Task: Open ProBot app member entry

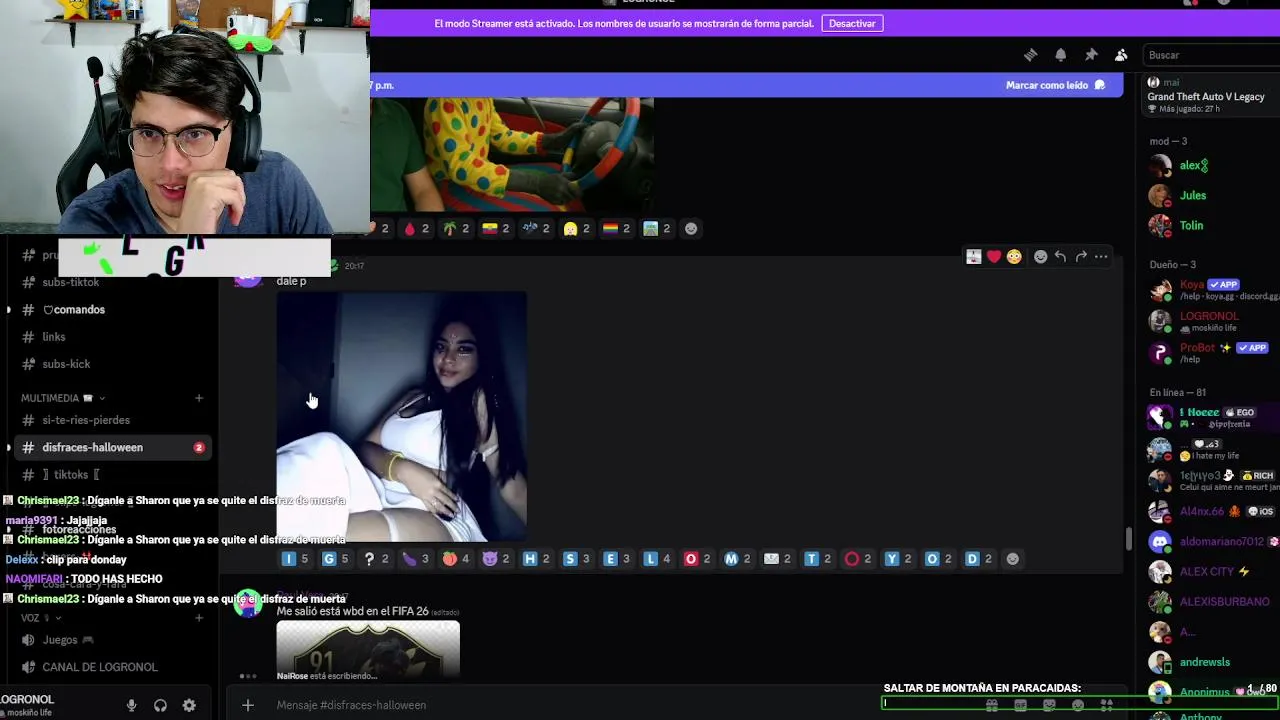Action: pos(1210,352)
